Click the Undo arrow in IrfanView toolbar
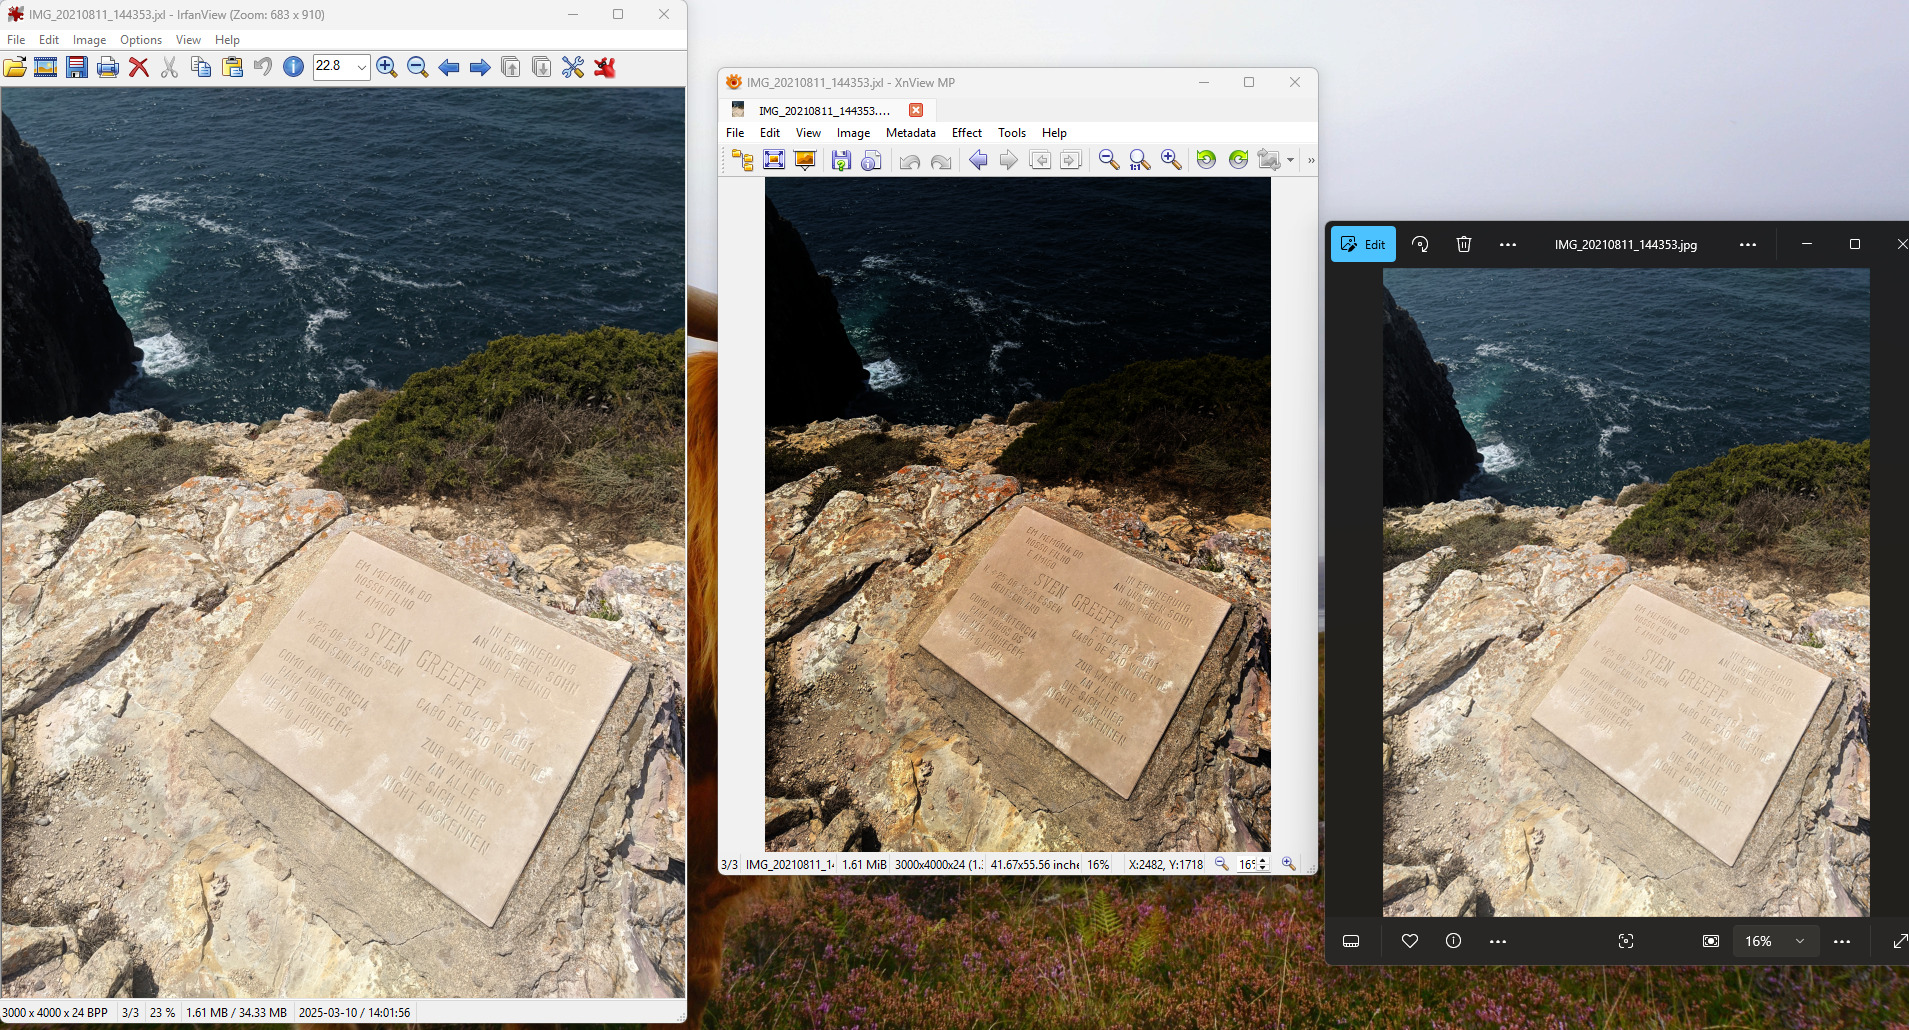This screenshot has height=1030, width=1909. [263, 67]
